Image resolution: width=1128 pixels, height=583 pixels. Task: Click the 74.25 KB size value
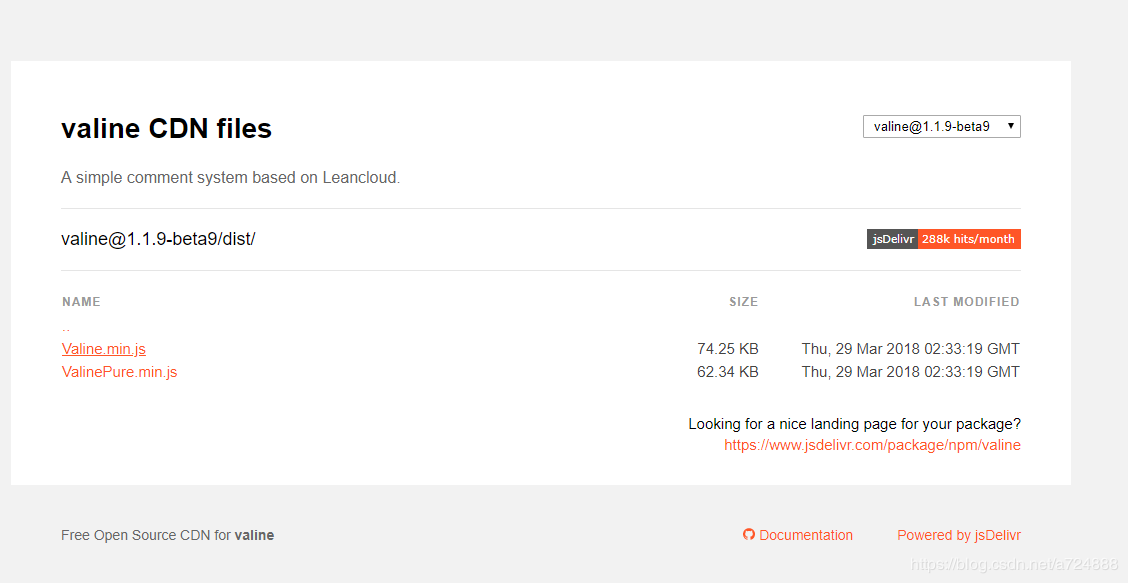[727, 349]
